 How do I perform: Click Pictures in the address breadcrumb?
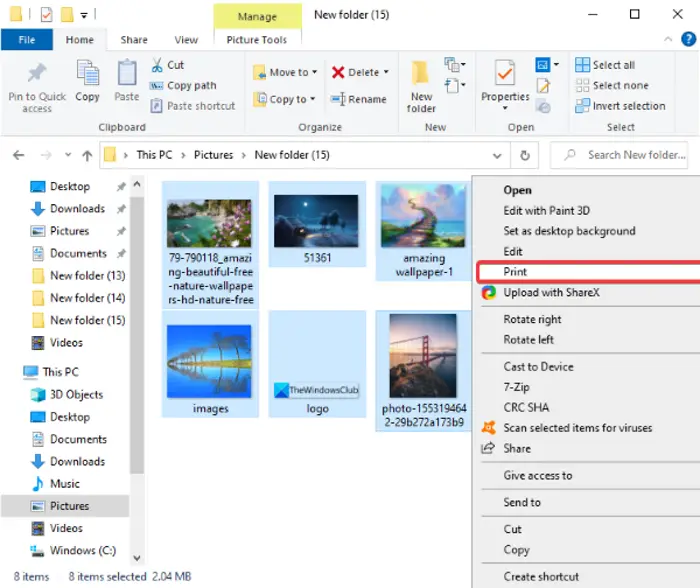click(213, 155)
